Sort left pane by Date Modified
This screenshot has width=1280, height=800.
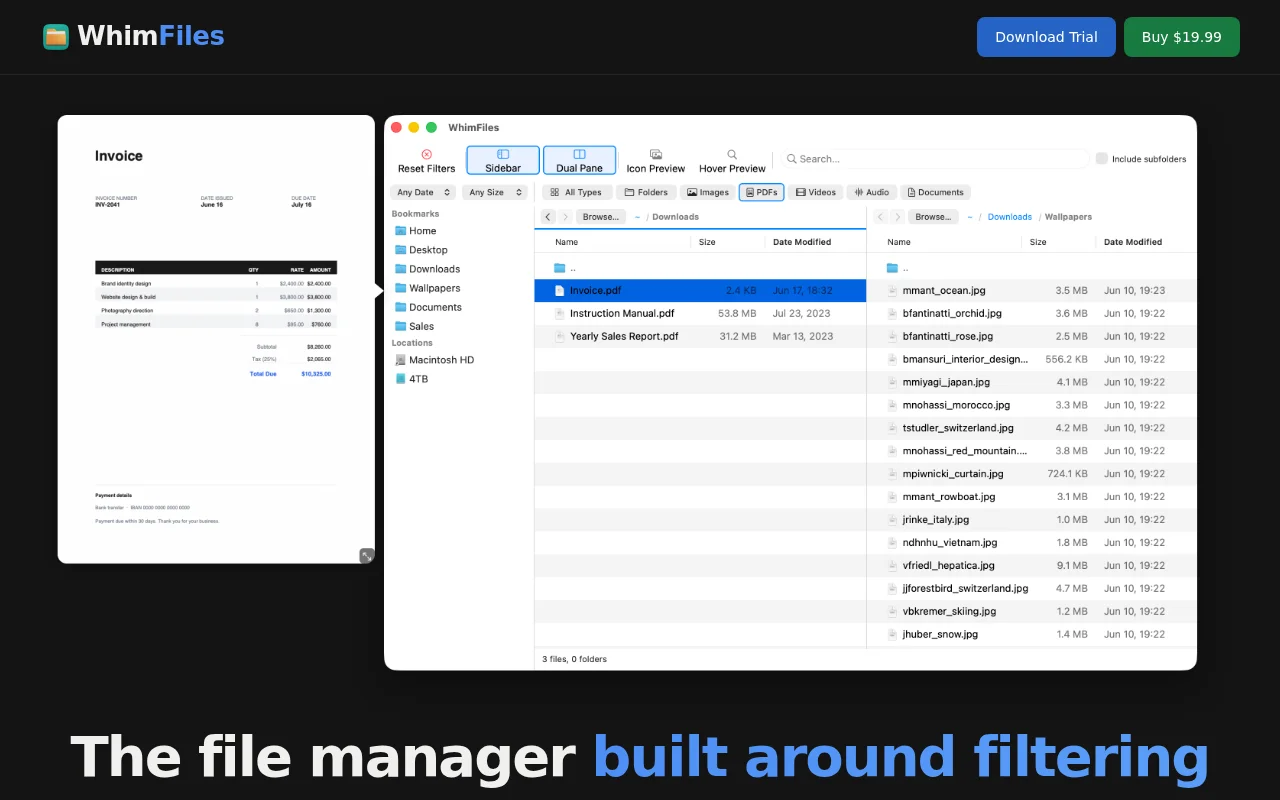(x=802, y=242)
